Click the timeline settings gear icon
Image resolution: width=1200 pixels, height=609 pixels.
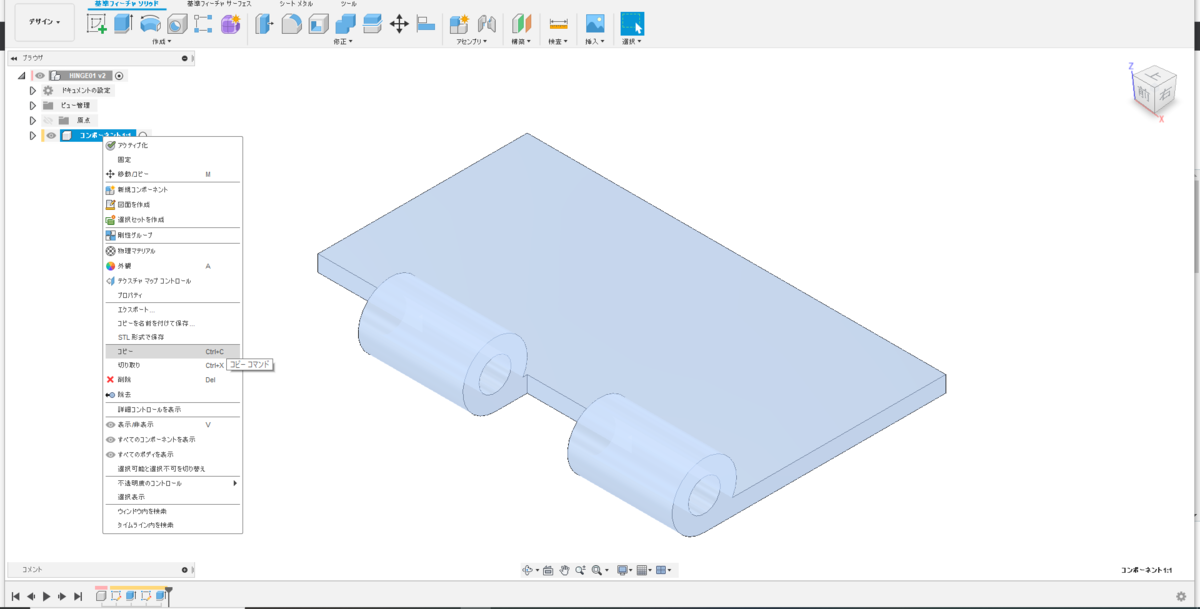(x=1181, y=596)
